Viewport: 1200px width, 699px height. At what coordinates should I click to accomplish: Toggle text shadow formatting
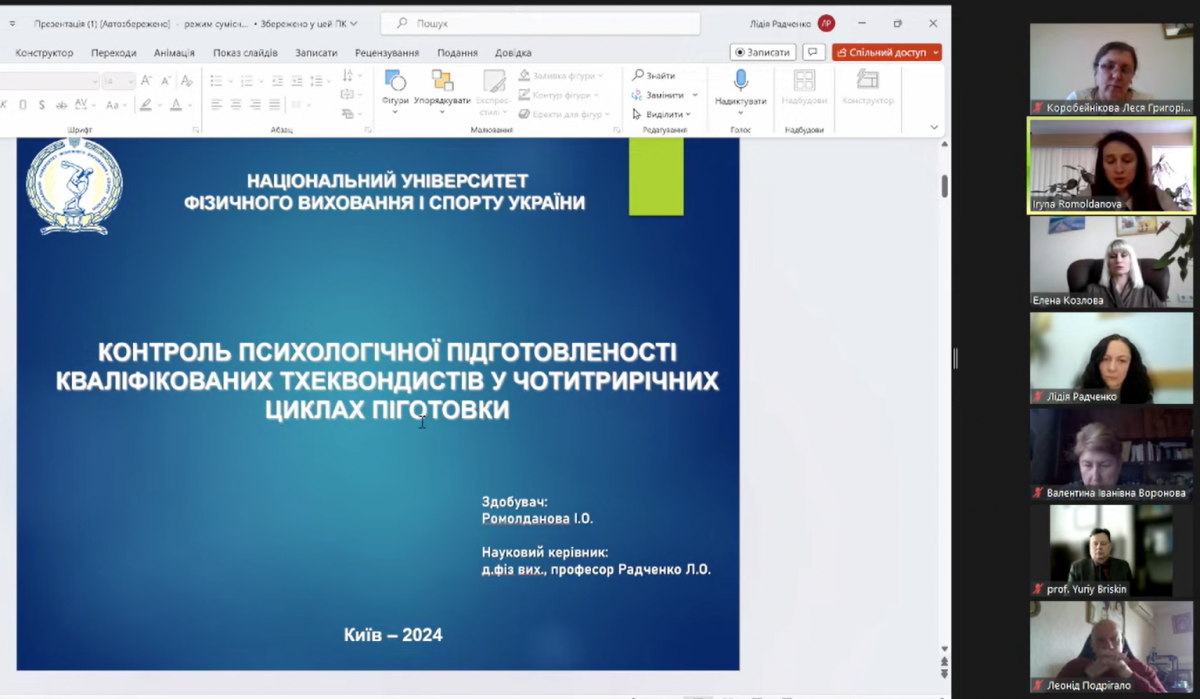(x=41, y=105)
